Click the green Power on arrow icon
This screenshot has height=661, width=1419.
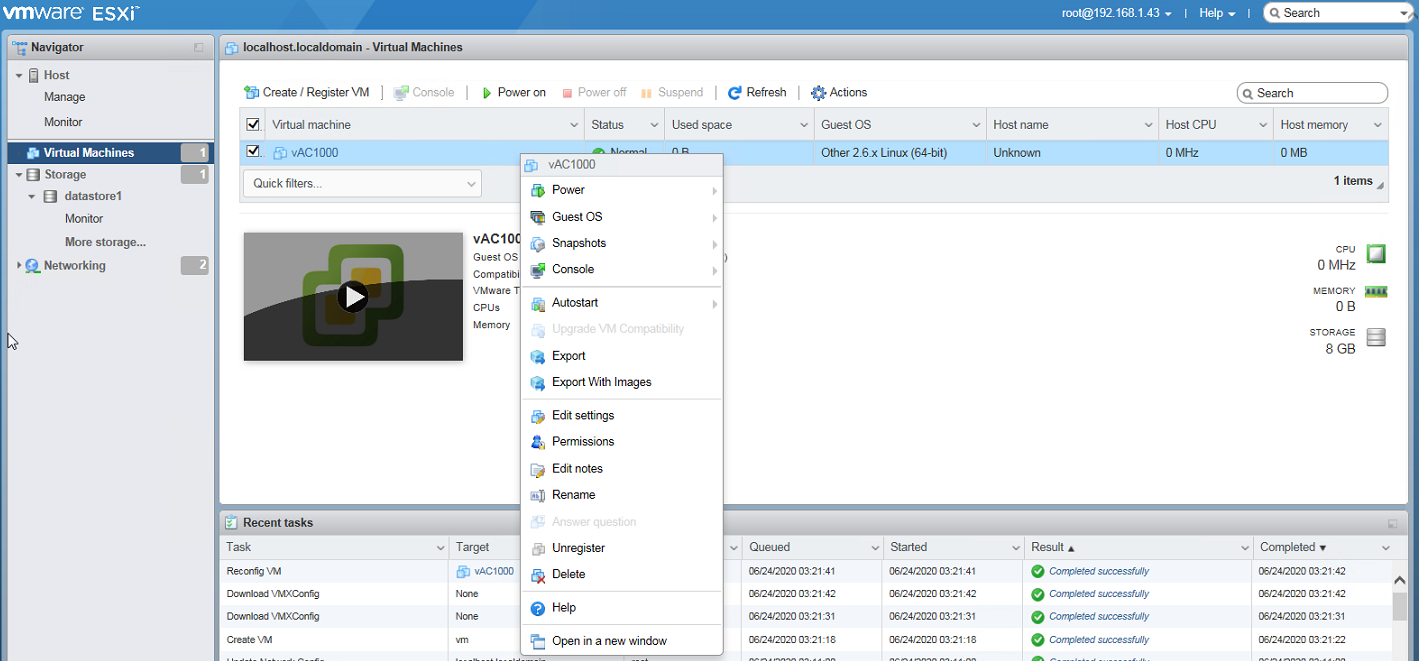[x=487, y=93]
